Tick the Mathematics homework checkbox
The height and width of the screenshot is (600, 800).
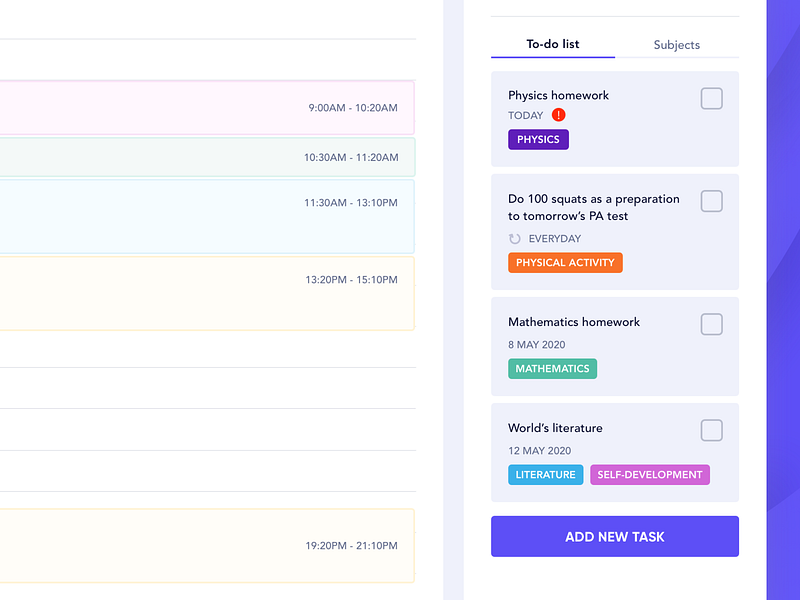point(711,324)
